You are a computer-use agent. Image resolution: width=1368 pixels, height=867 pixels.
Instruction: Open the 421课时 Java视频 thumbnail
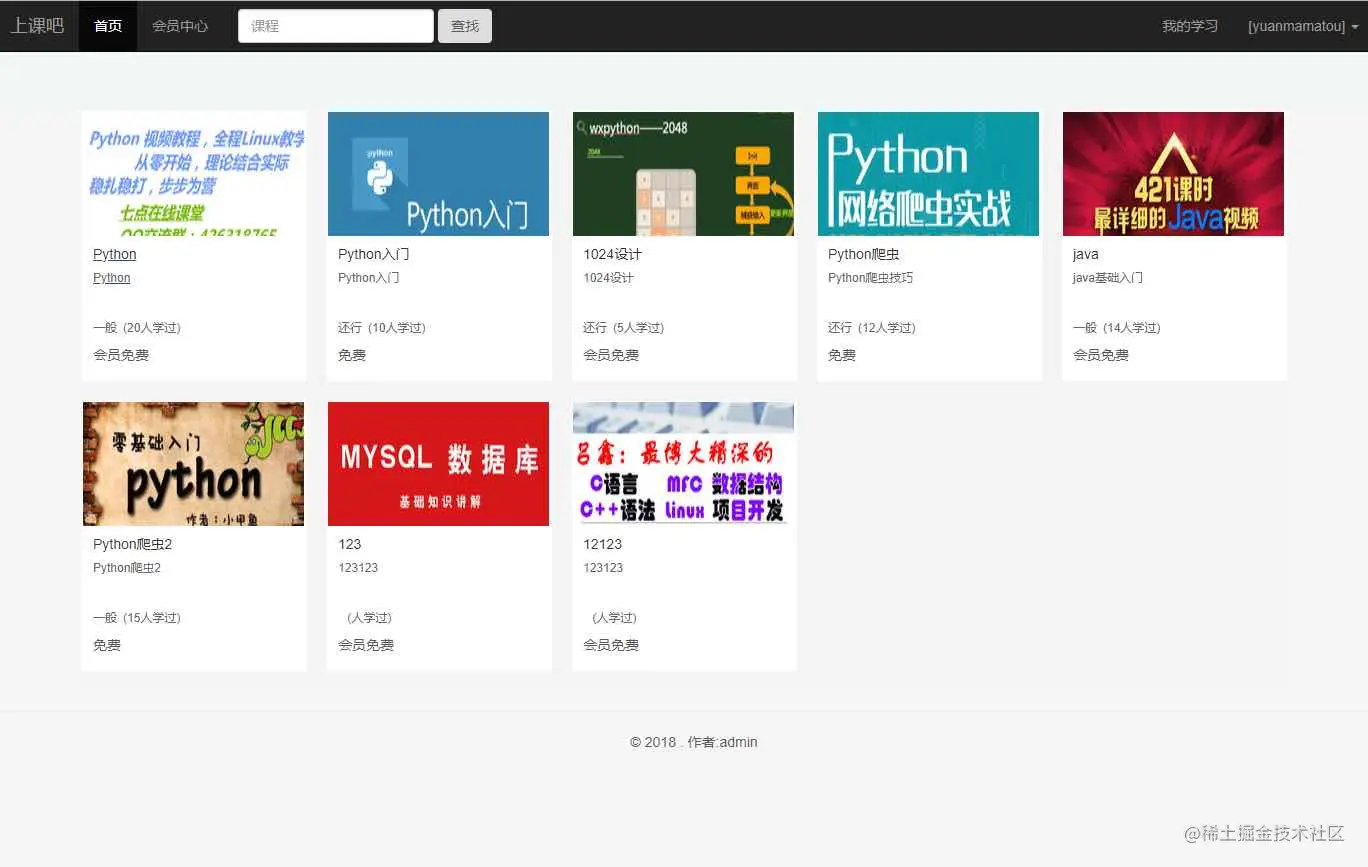[1173, 174]
